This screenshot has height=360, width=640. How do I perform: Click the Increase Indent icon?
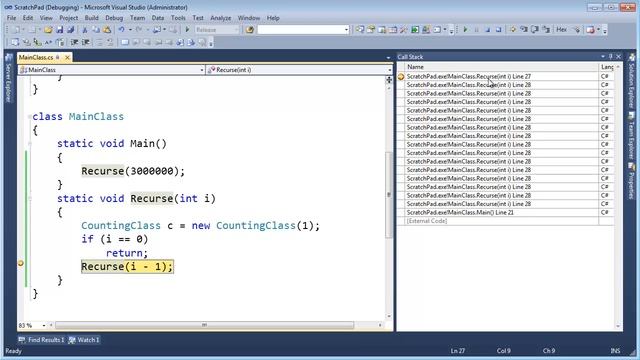(x=86, y=42)
